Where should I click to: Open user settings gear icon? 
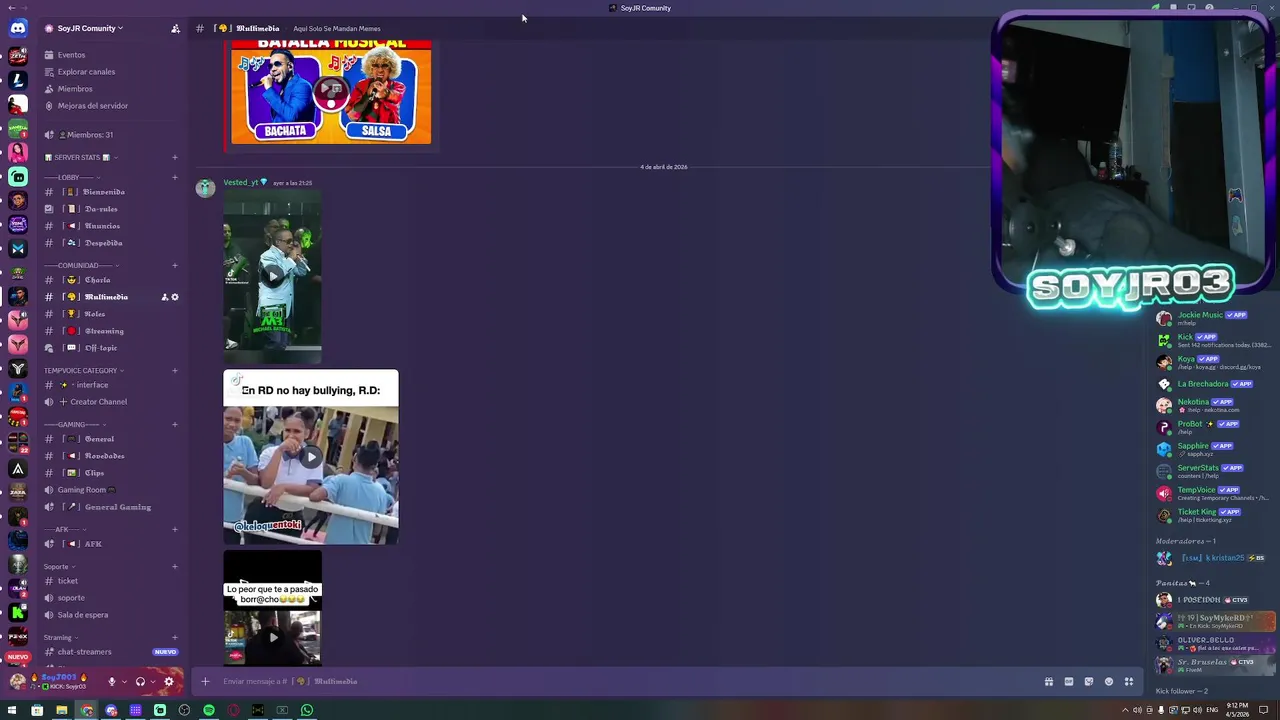click(168, 682)
